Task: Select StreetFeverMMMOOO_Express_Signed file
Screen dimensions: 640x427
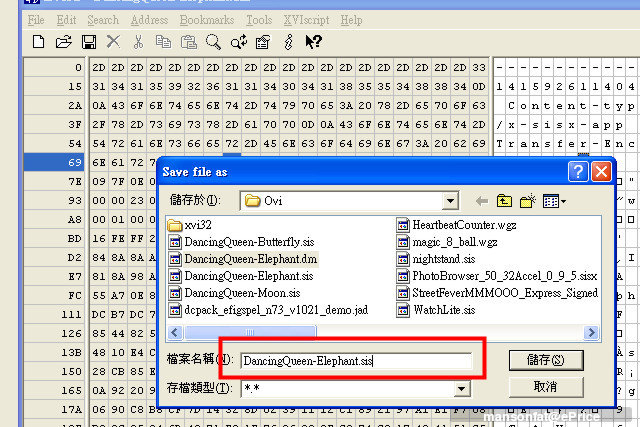Action: click(498, 293)
